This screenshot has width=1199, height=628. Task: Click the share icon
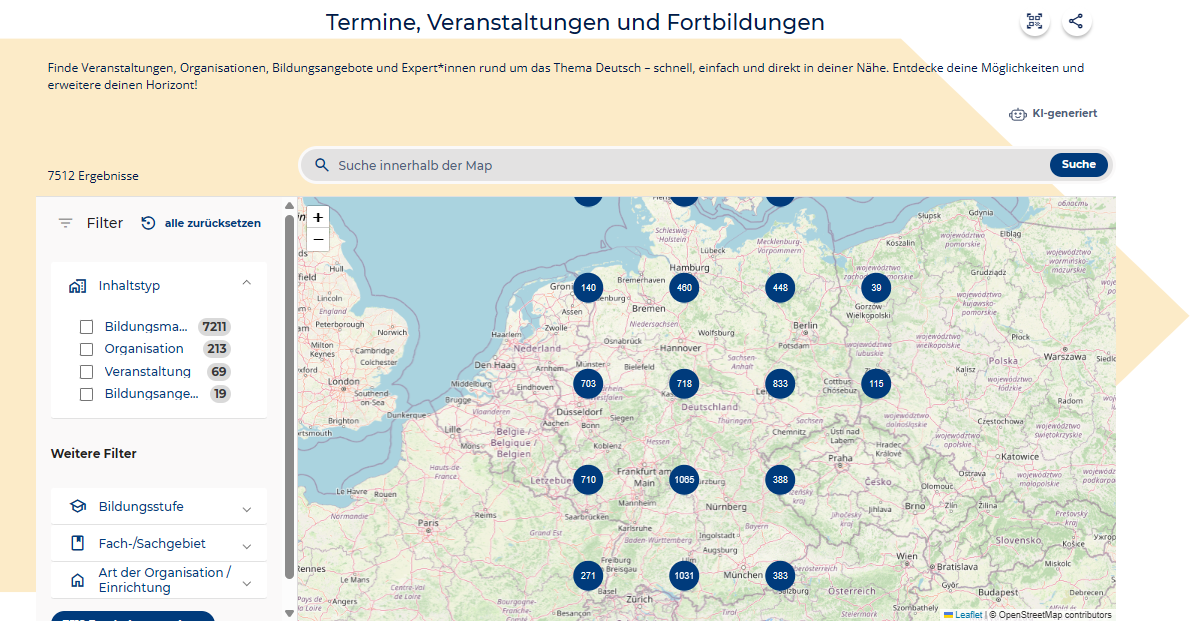pyautogui.click(x=1076, y=21)
